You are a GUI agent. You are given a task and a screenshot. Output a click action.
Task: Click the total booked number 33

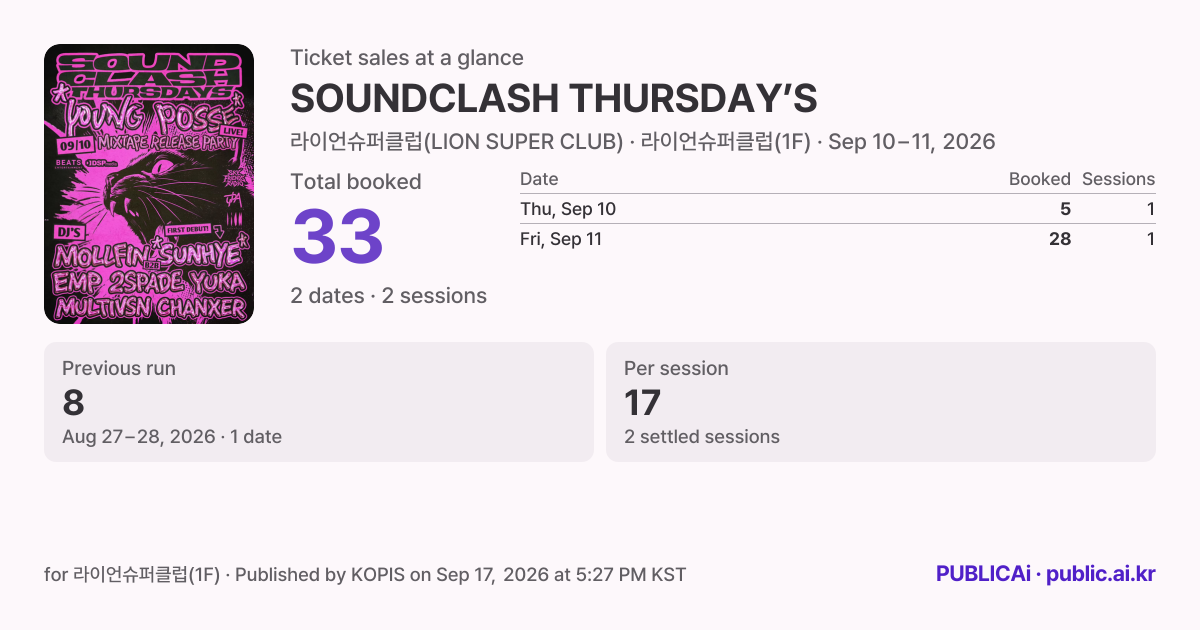point(338,237)
